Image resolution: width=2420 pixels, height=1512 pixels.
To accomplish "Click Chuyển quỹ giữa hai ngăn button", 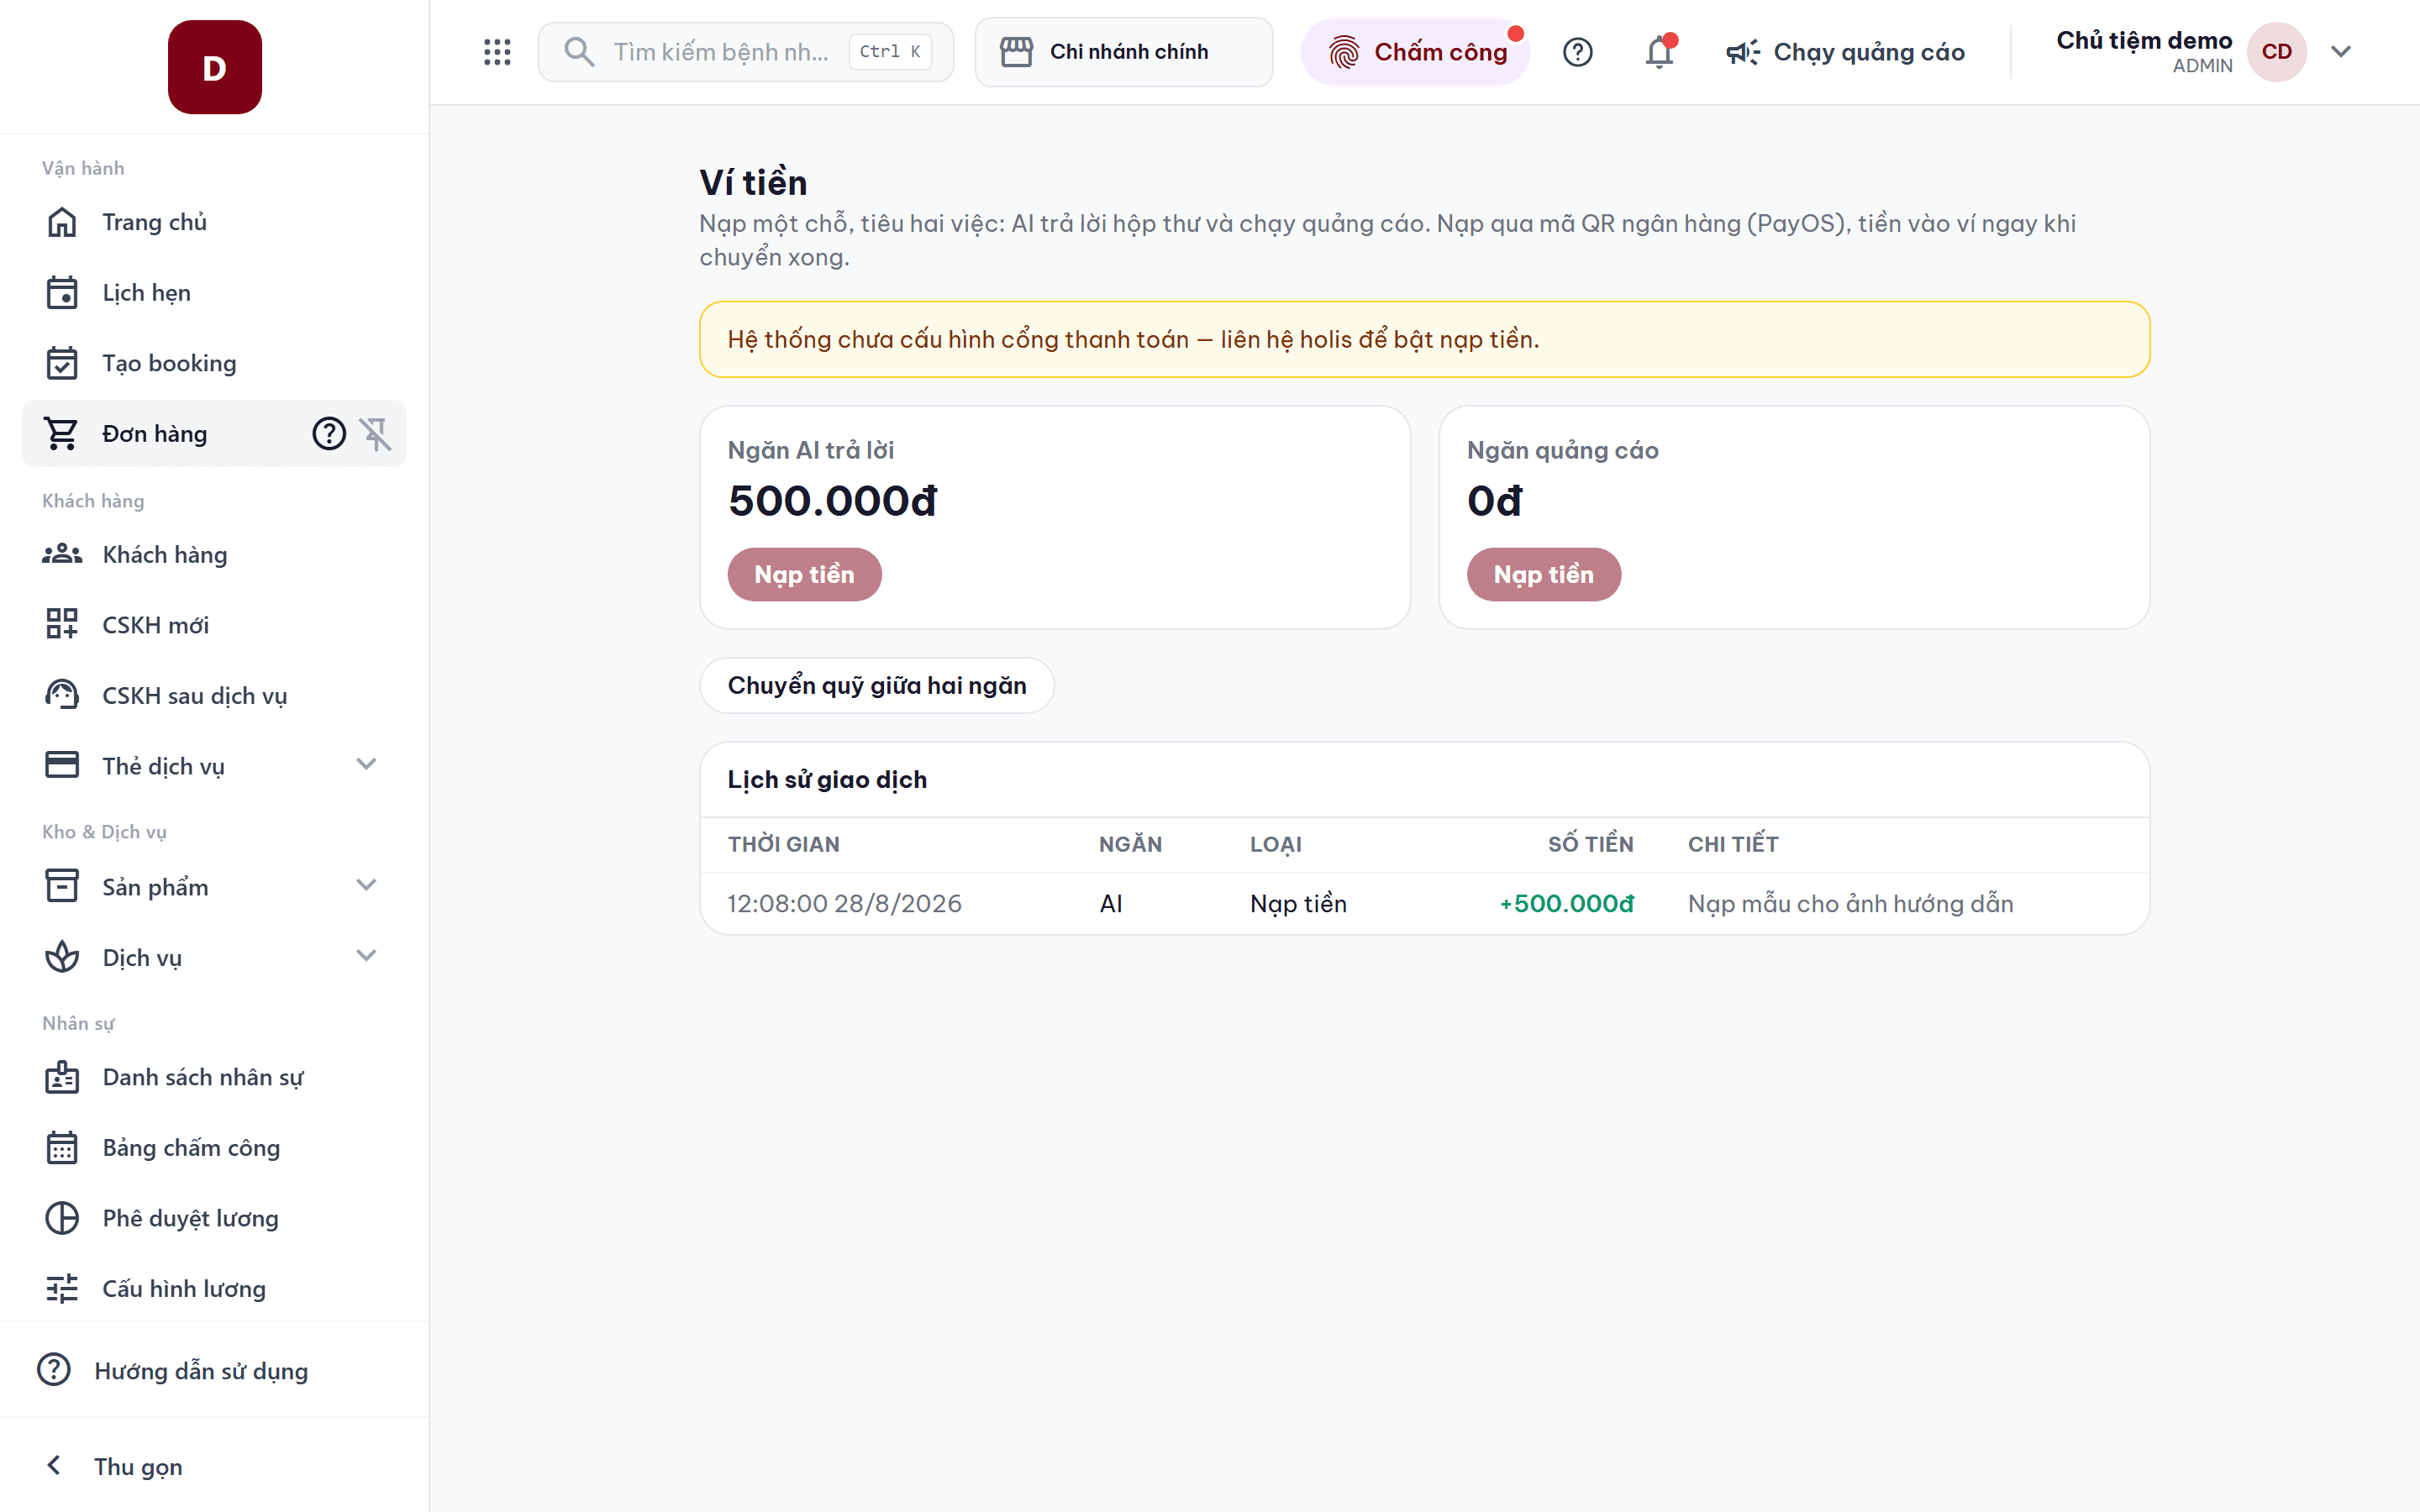I will pyautogui.click(x=877, y=685).
